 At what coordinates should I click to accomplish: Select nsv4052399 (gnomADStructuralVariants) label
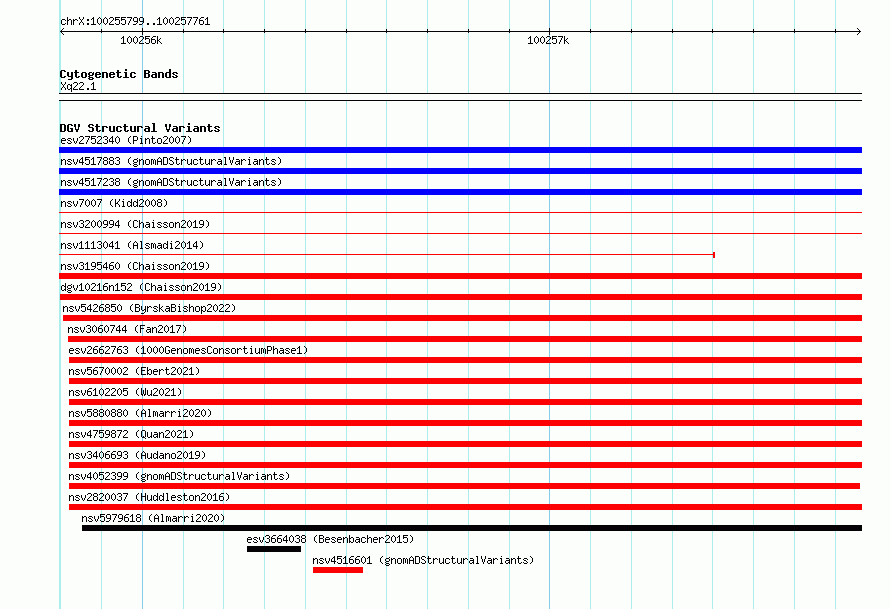(x=179, y=476)
